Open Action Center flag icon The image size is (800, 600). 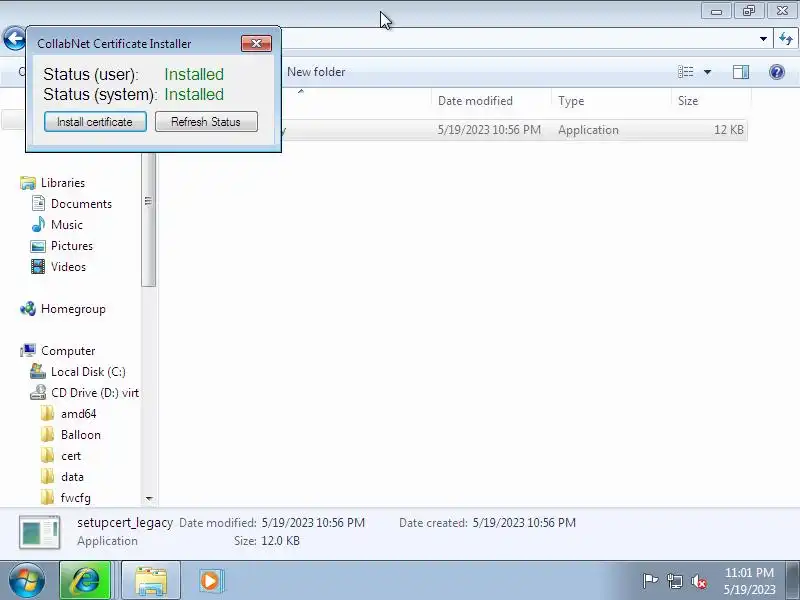tap(650, 581)
